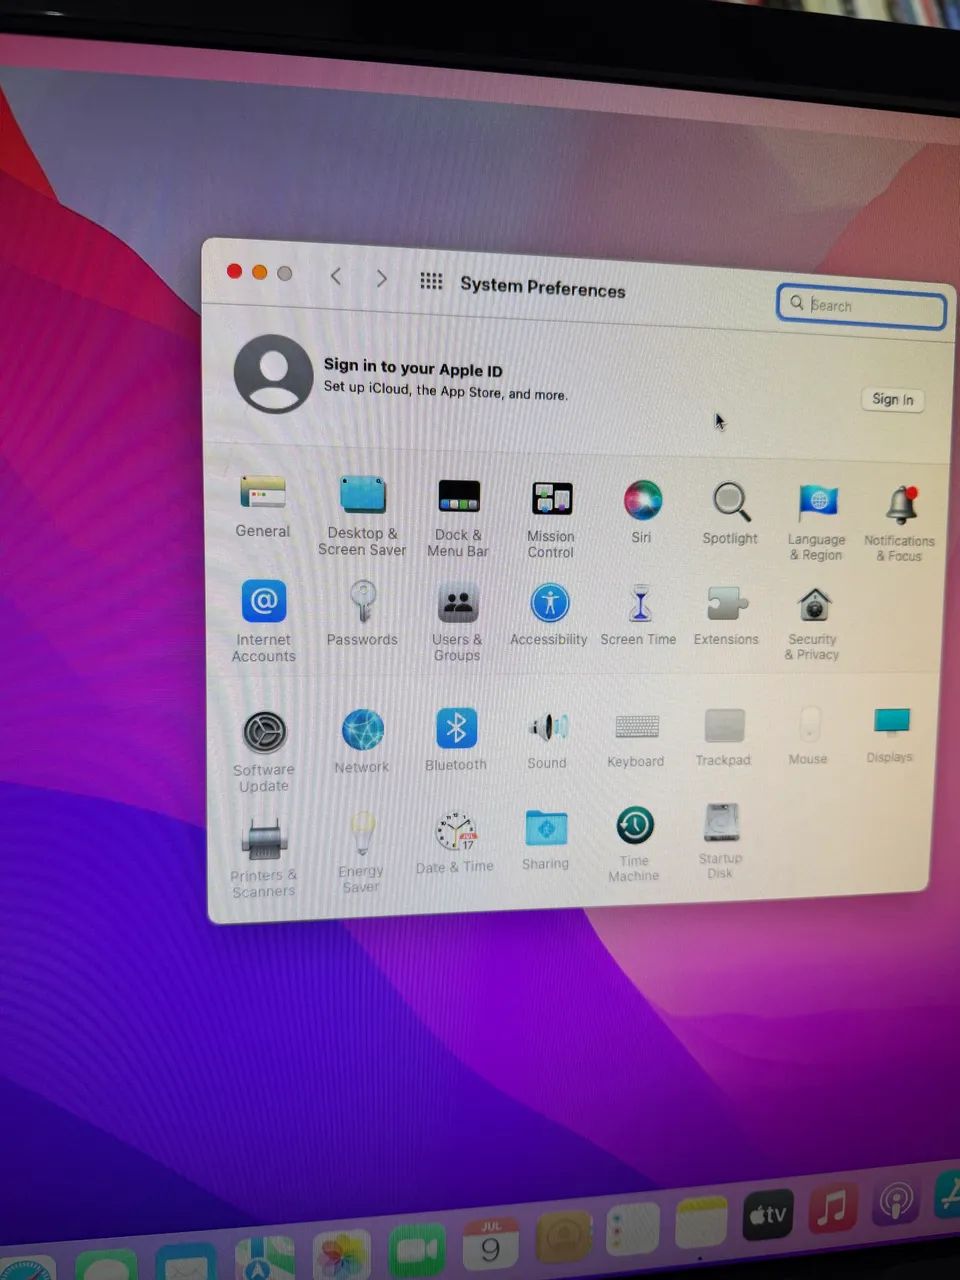Image resolution: width=960 pixels, height=1280 pixels.
Task: Open the Sound preferences pane
Action: 547,738
